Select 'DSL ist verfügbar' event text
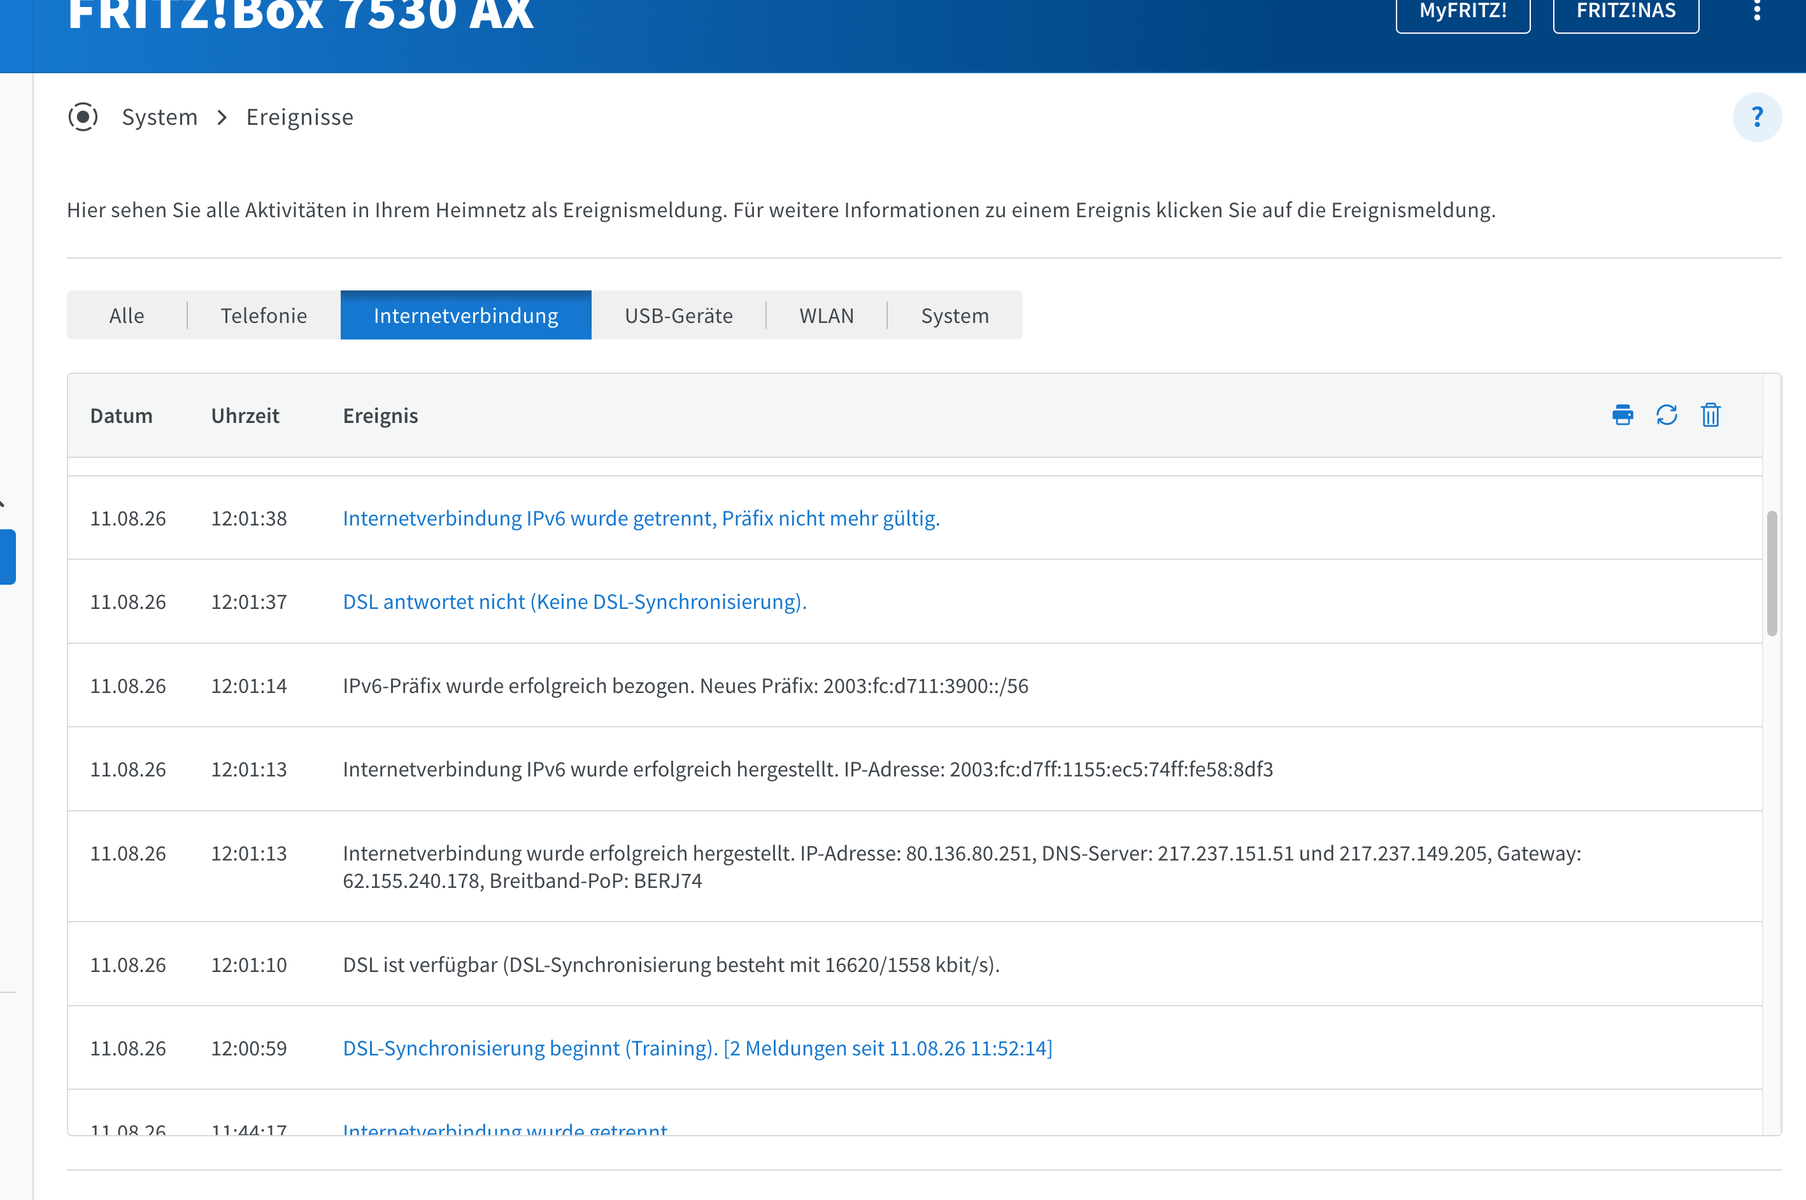This screenshot has height=1200, width=1806. (671, 964)
